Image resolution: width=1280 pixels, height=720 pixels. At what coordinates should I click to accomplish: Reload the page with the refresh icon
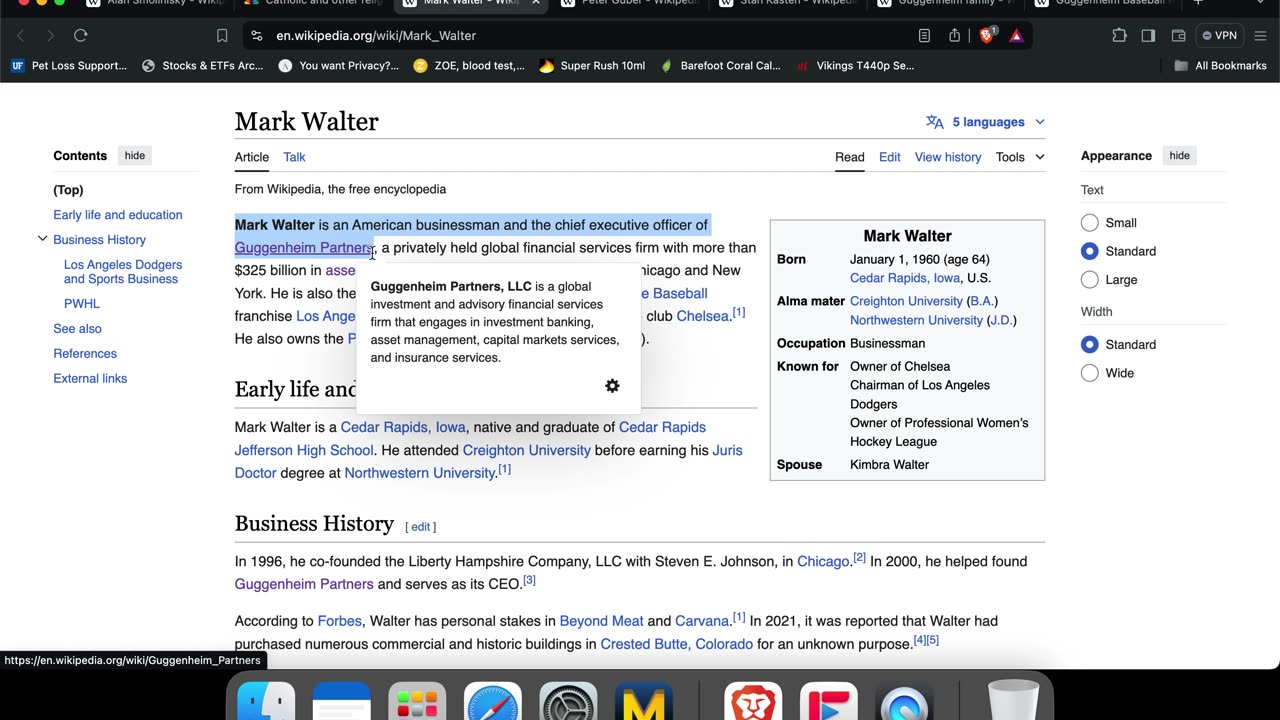[81, 35]
